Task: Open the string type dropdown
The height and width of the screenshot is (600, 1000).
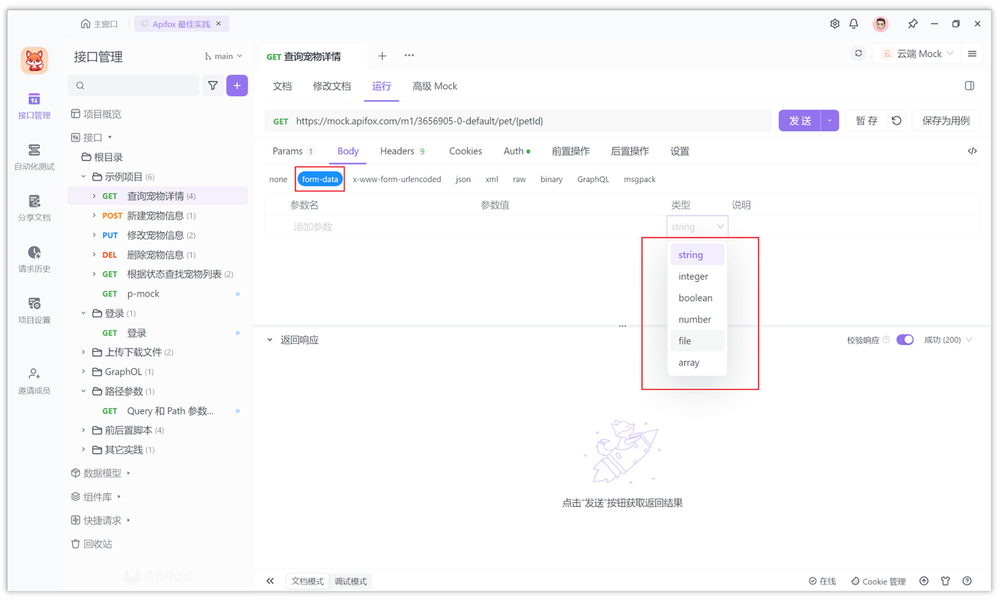Action: coord(697,226)
